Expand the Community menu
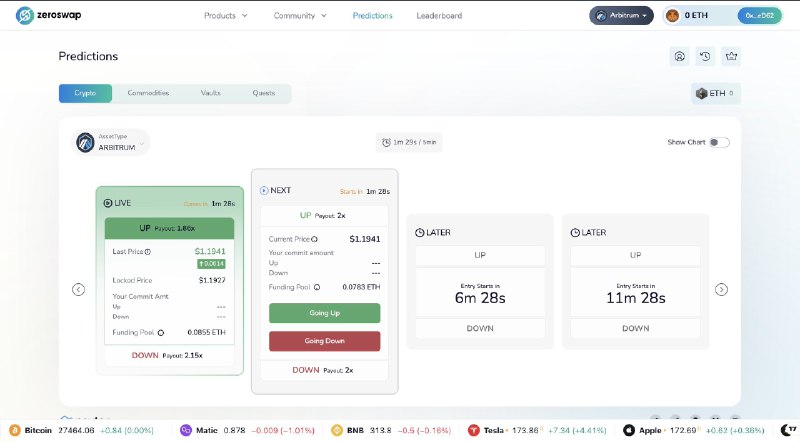The width and height of the screenshot is (800, 442). point(300,16)
